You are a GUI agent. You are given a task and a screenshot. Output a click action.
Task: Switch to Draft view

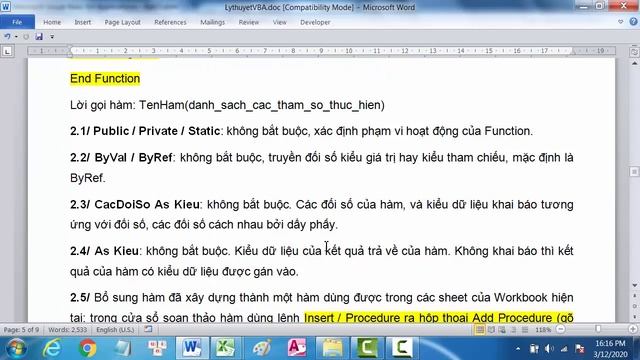click(x=525, y=329)
